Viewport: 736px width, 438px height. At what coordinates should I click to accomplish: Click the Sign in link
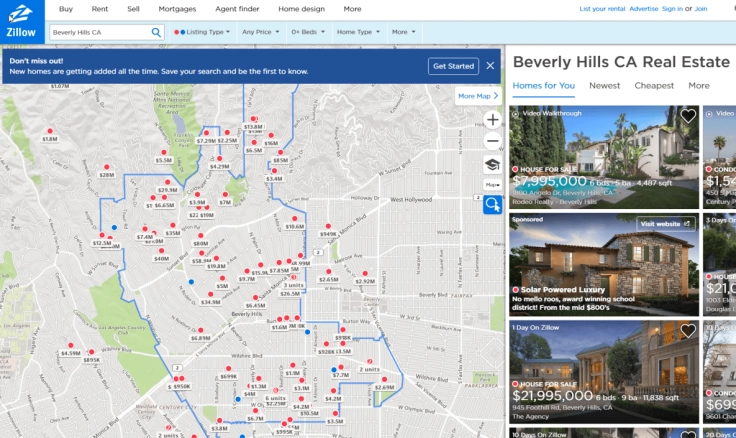(x=672, y=9)
